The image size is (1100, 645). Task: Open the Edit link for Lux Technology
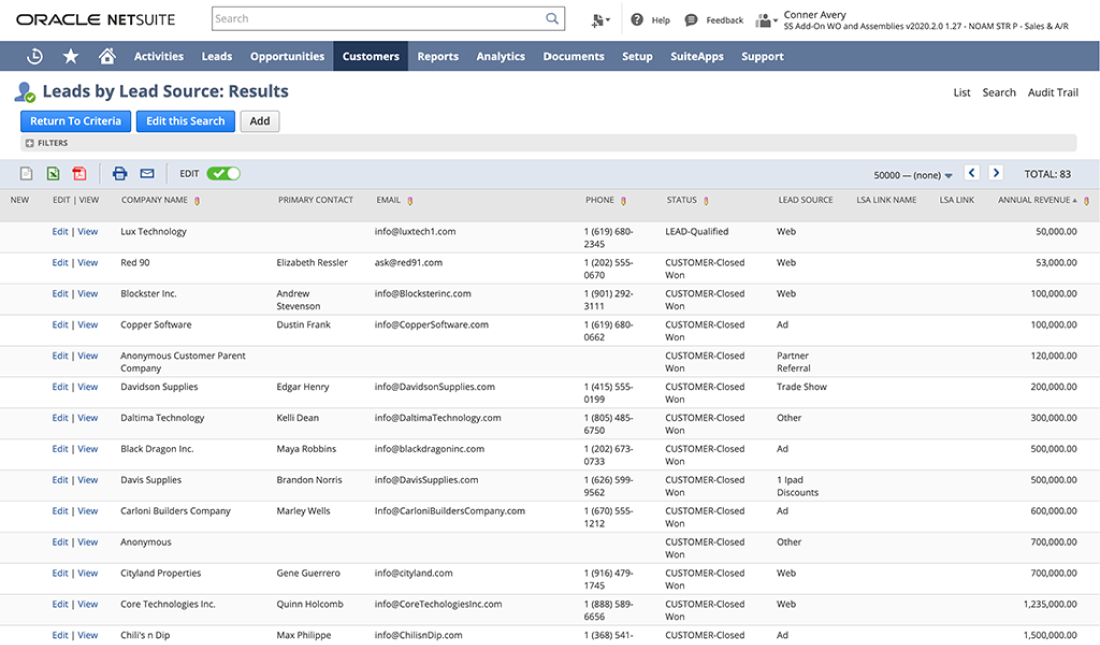coord(60,231)
